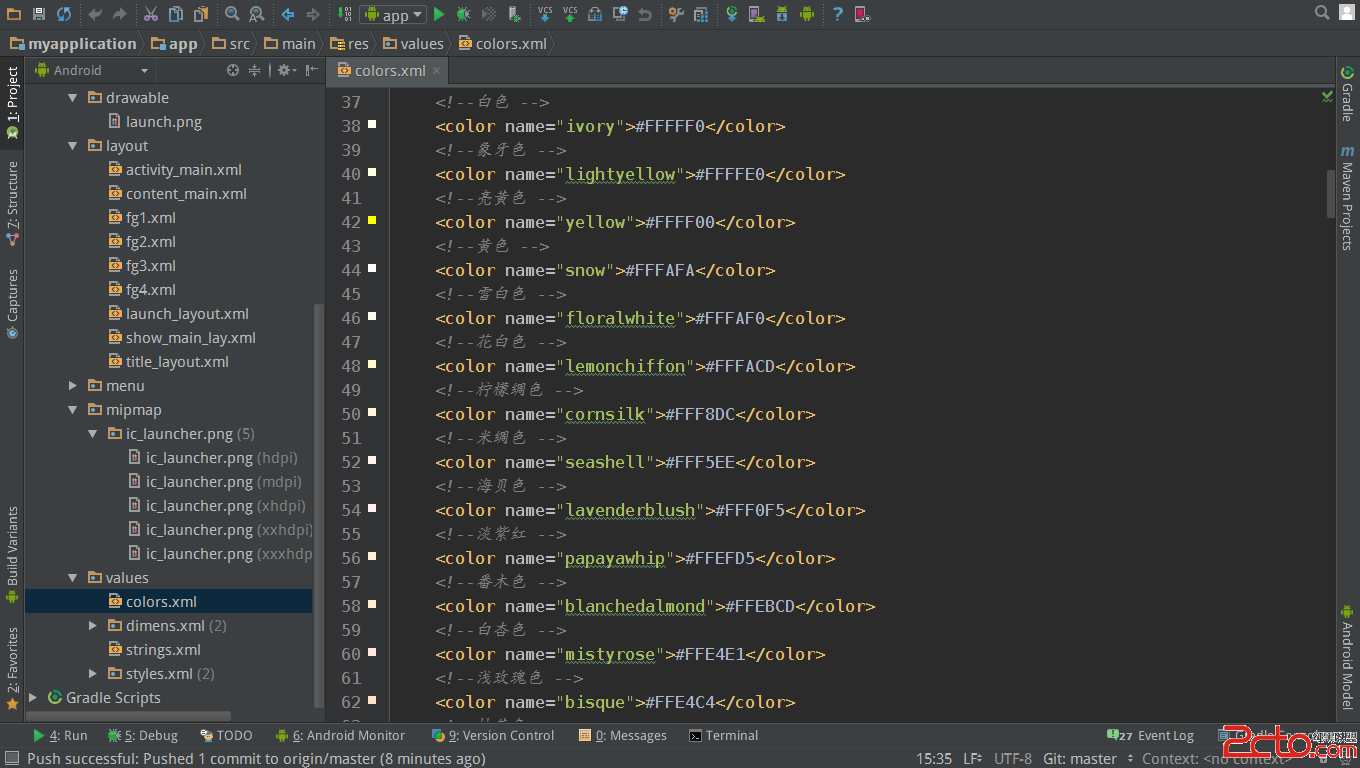Click the Cut scissors icon
Viewport: 1360px width, 768px height.
150,14
